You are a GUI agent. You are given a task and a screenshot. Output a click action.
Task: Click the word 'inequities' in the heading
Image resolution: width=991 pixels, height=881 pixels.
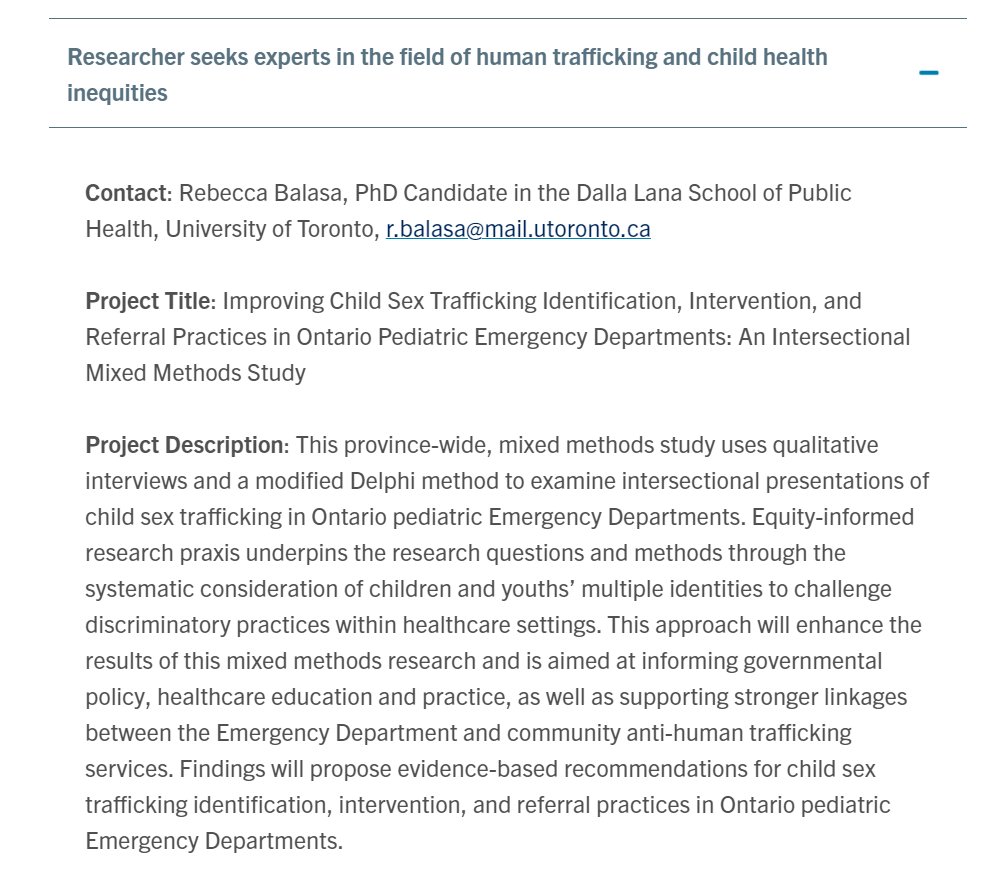(118, 93)
